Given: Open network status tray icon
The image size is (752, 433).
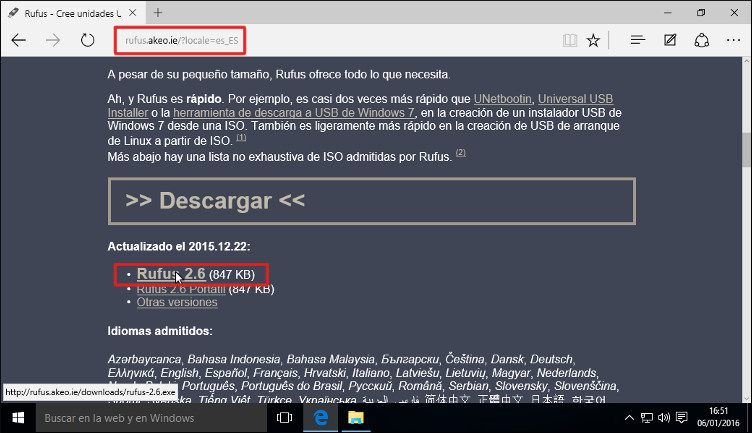Looking at the screenshot, I should coord(646,418).
